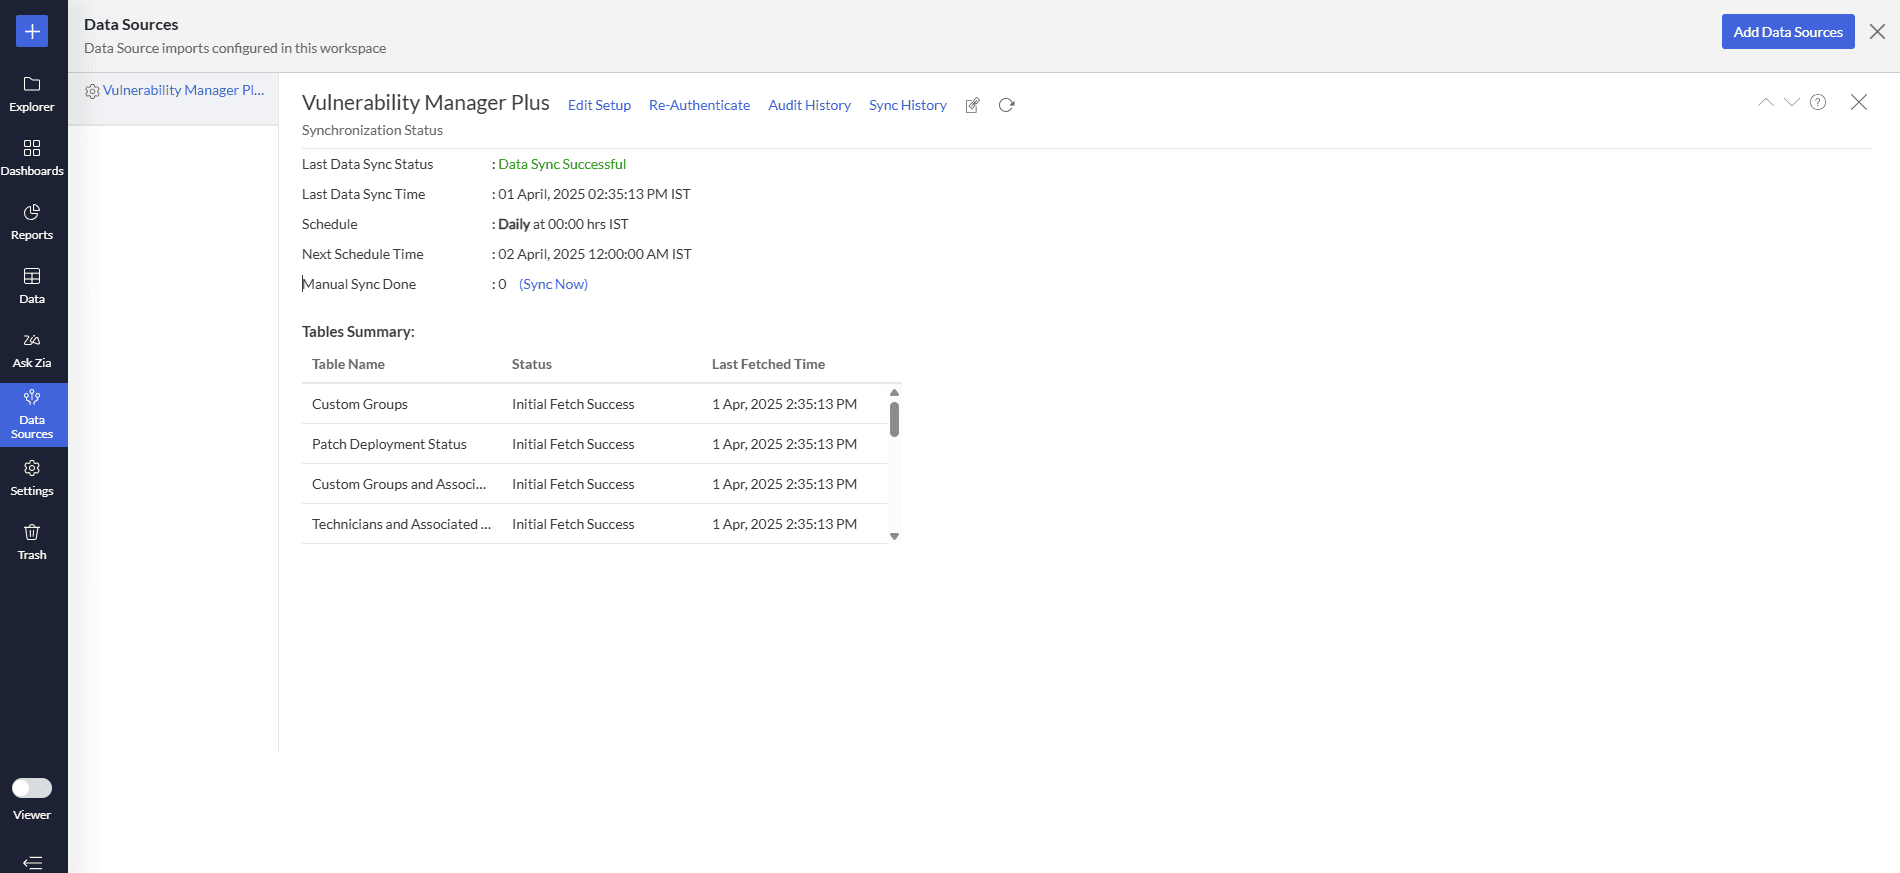
Task: Open the Explorer sidebar icon
Action: 32,94
